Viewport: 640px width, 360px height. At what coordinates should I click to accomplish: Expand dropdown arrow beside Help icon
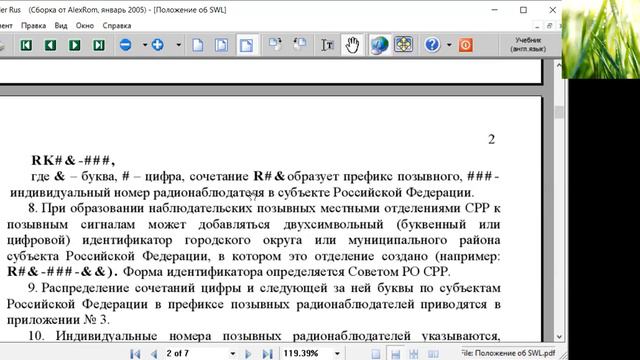449,45
